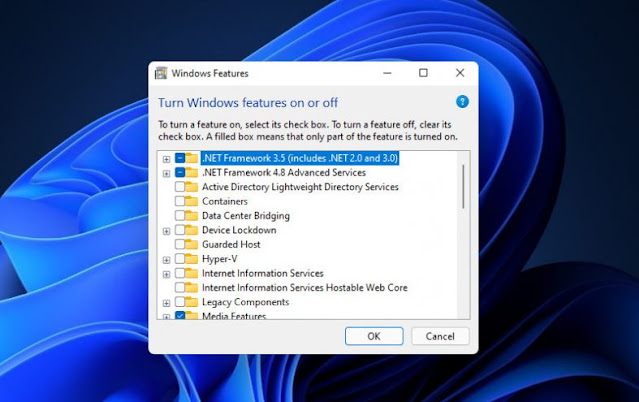
Task: Select the 'Internet Information Services' row label
Action: [x=263, y=273]
